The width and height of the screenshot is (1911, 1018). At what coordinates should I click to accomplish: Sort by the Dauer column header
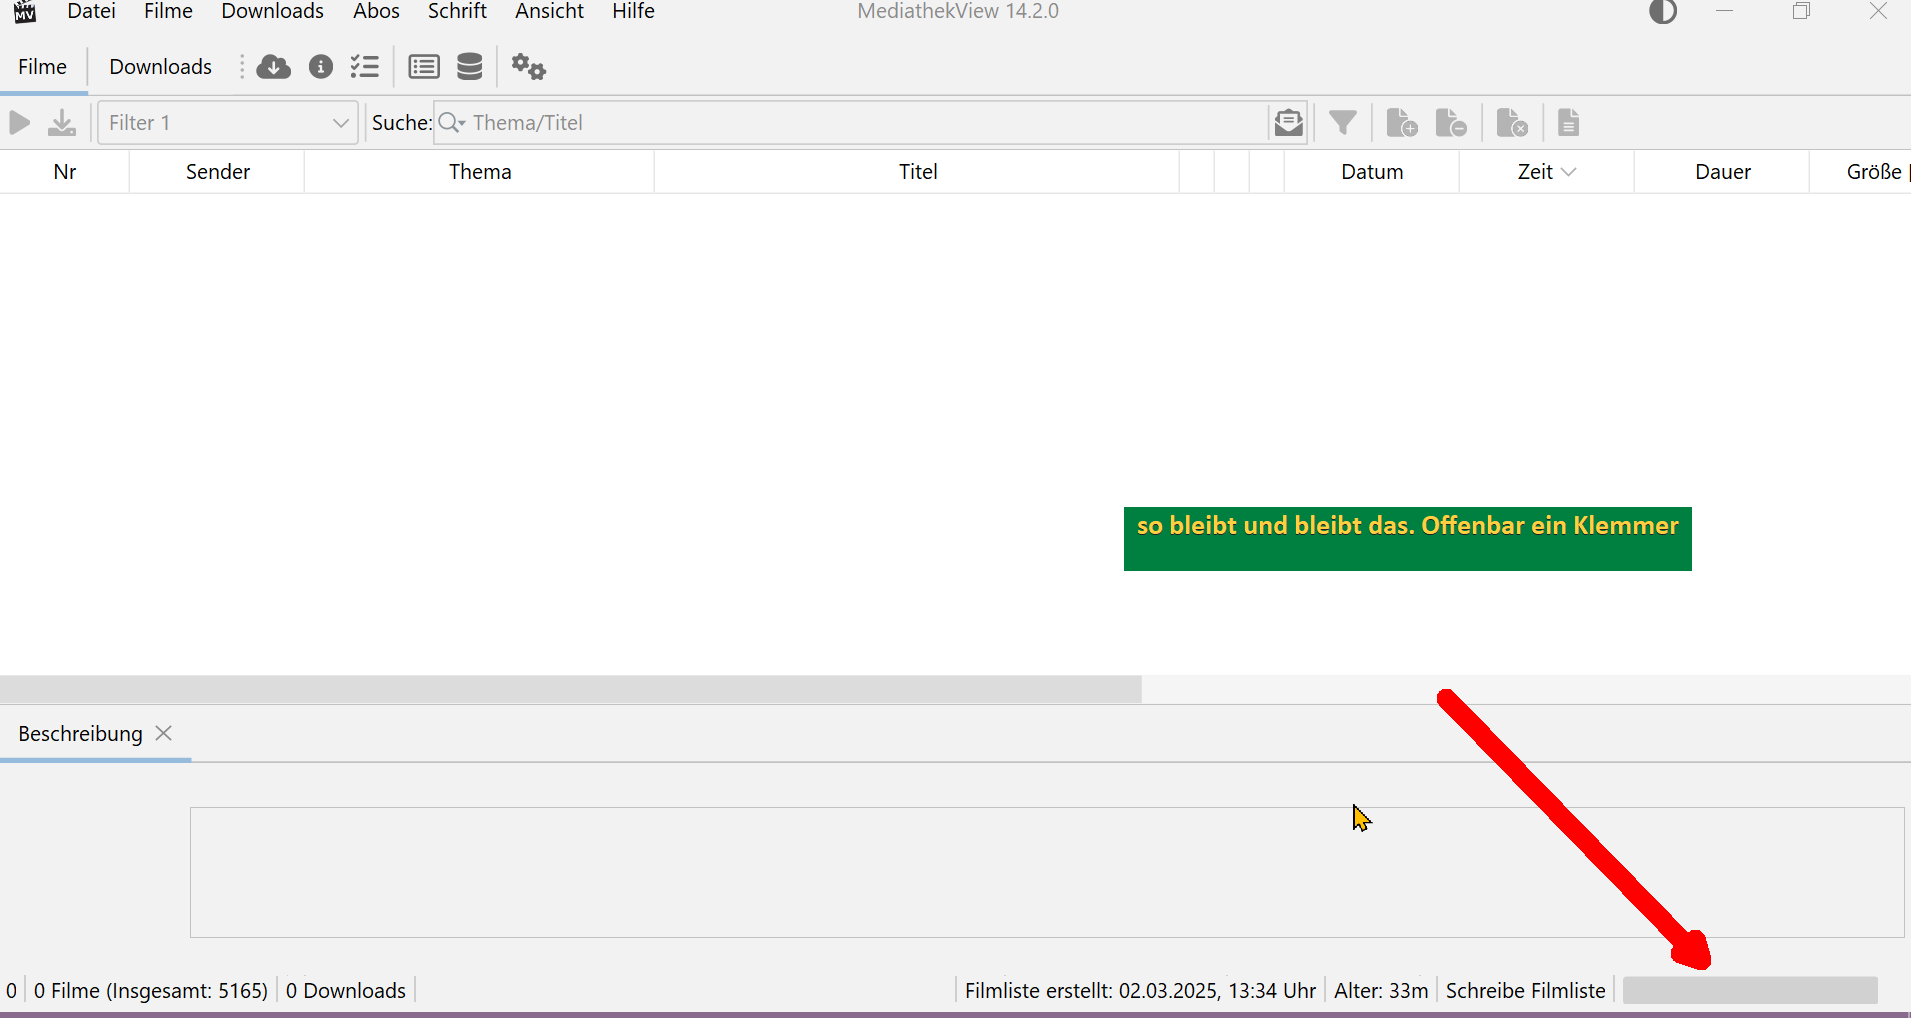click(1722, 172)
